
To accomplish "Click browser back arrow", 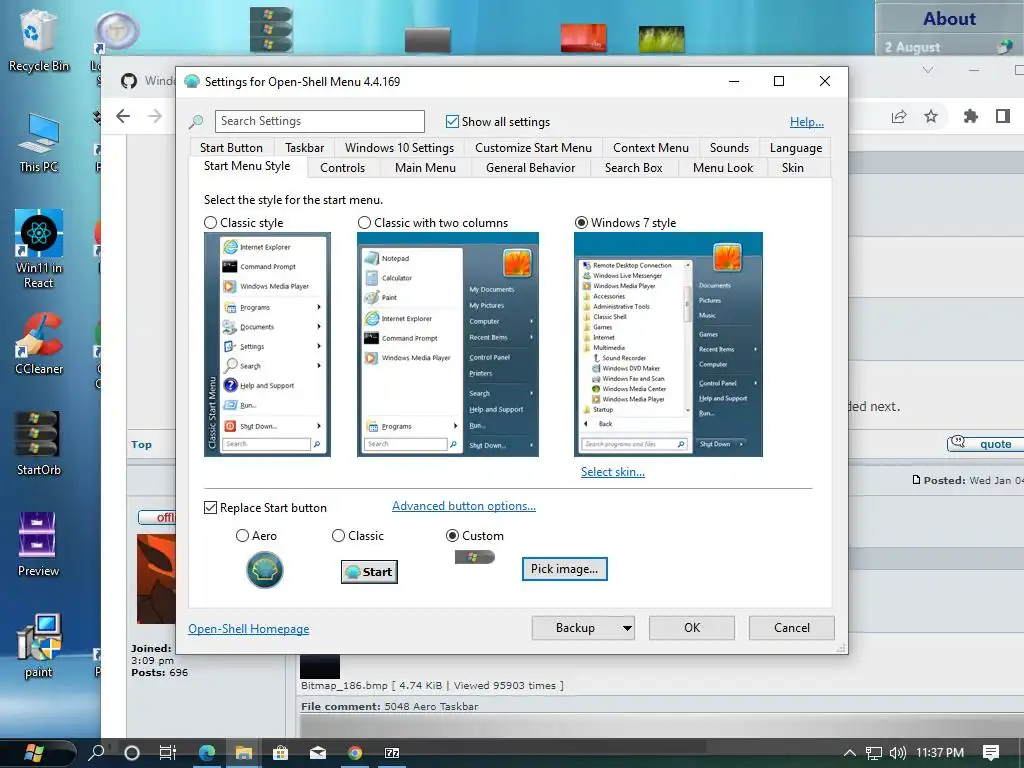I will (123, 116).
